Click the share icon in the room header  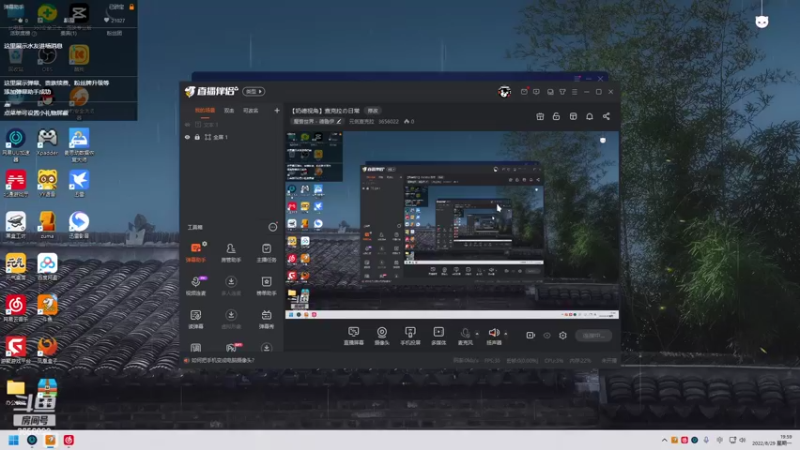tap(606, 116)
